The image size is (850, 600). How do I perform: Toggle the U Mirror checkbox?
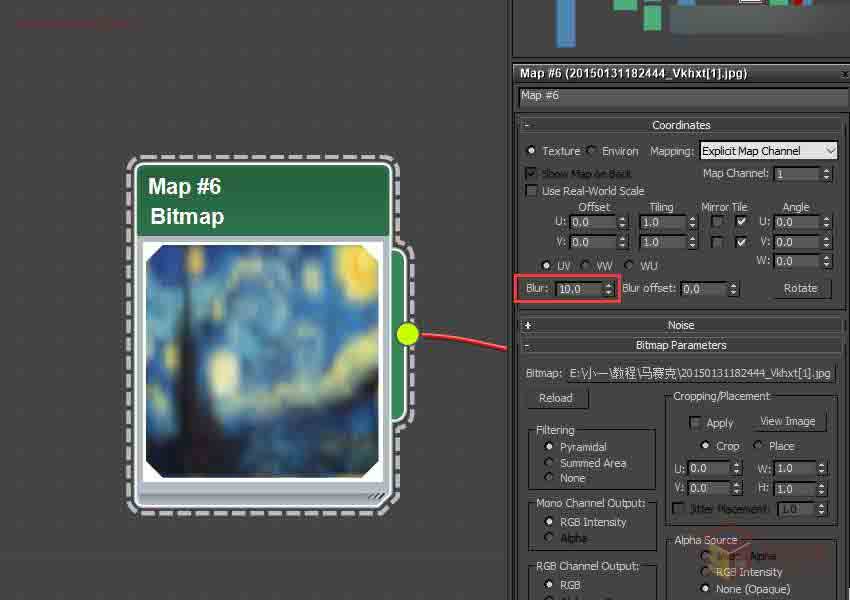717,222
